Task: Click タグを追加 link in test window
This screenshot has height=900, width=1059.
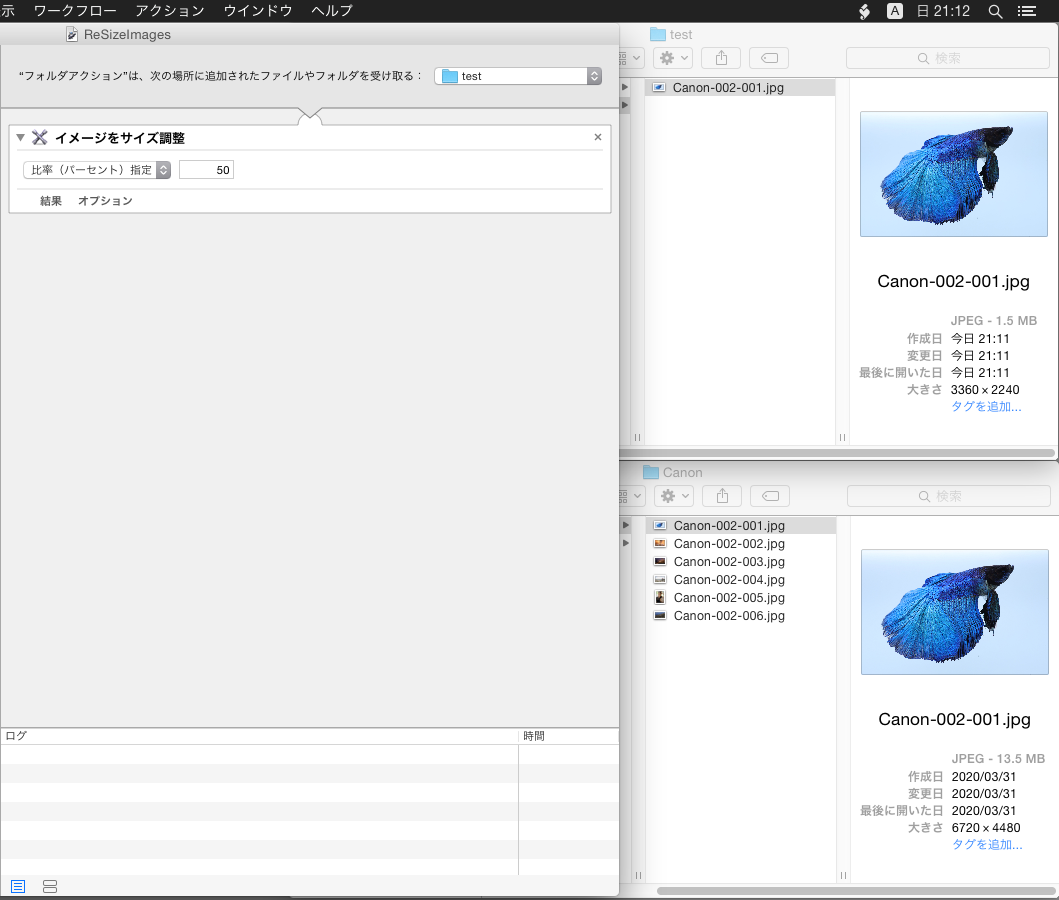Action: click(x=986, y=406)
